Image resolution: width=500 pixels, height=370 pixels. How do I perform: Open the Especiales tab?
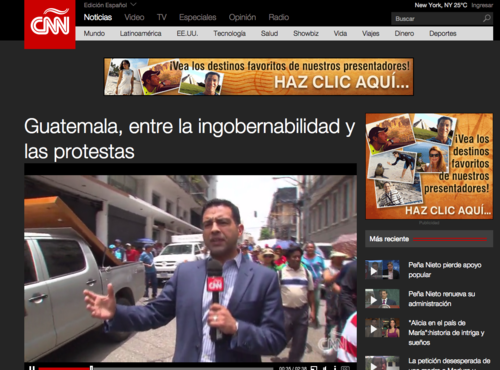197,17
